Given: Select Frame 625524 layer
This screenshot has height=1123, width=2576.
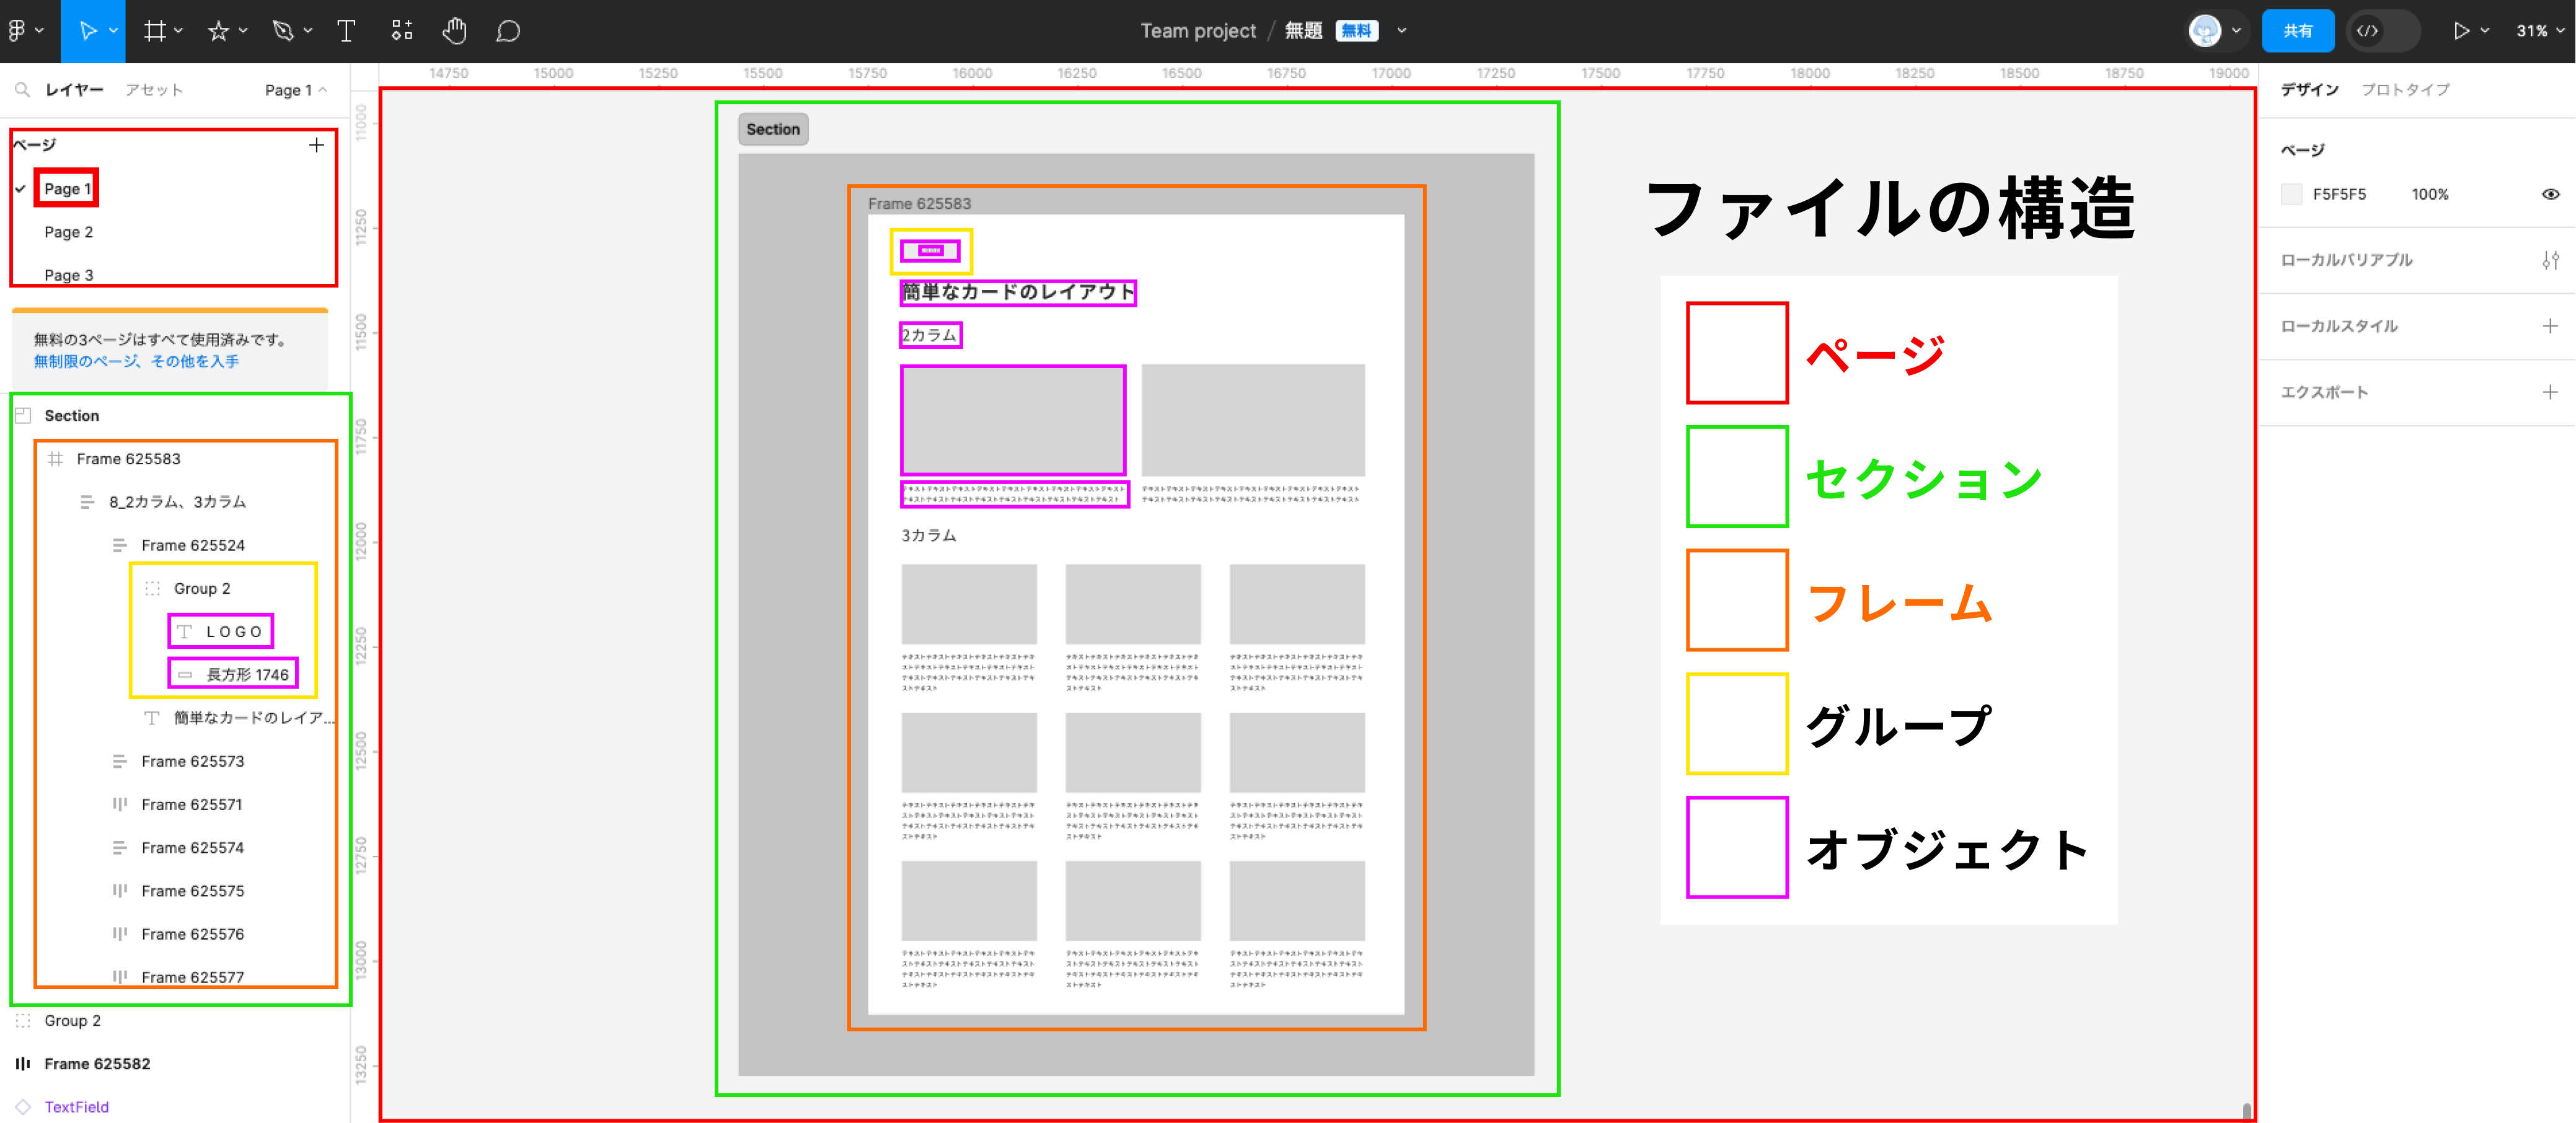Looking at the screenshot, I should click(x=193, y=546).
